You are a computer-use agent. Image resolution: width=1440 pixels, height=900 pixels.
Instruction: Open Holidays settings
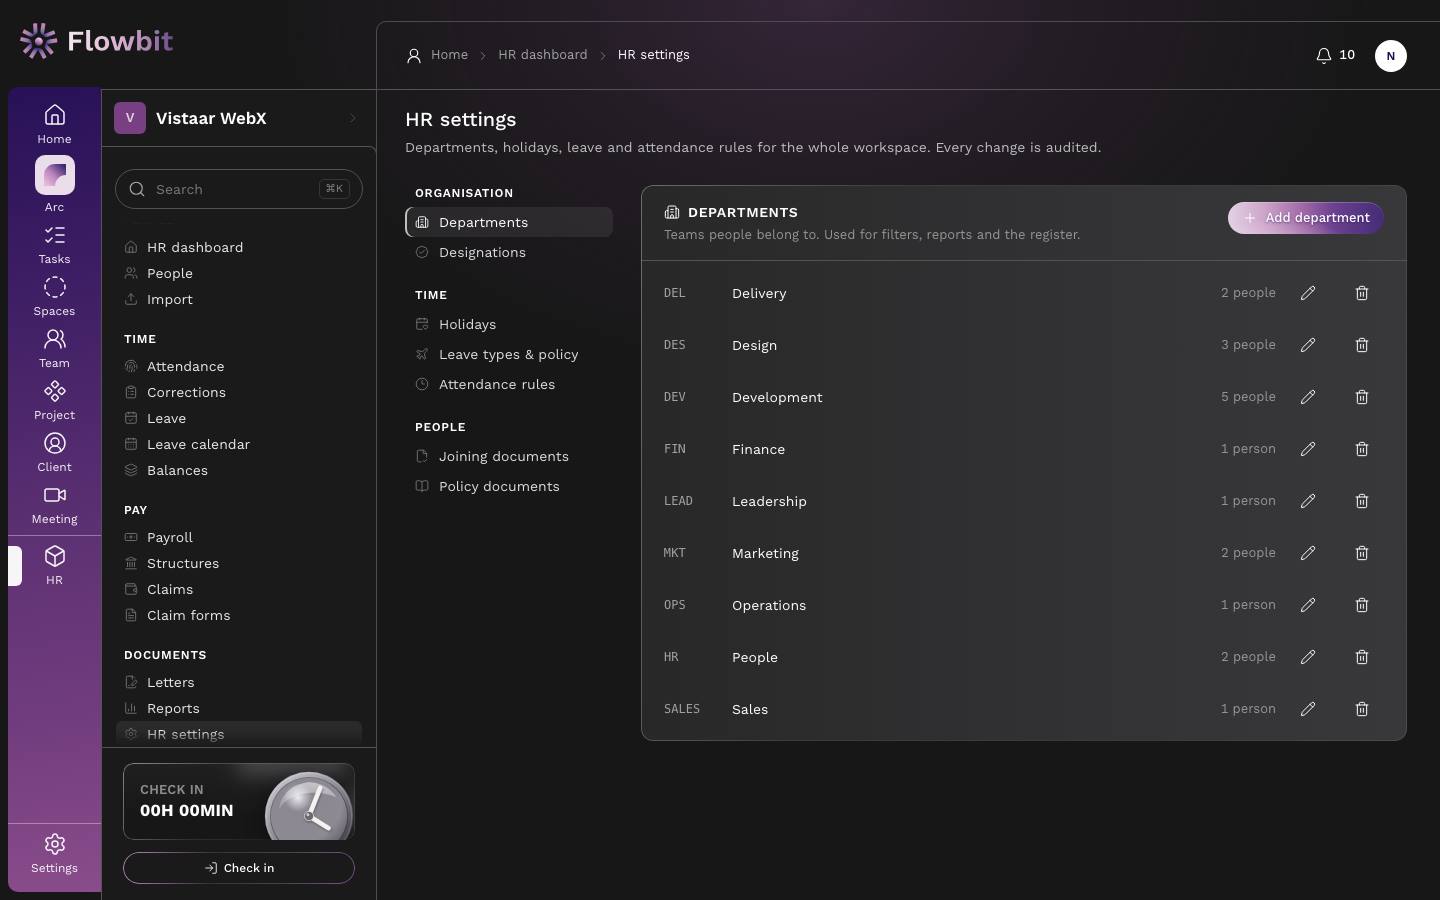click(x=509, y=324)
